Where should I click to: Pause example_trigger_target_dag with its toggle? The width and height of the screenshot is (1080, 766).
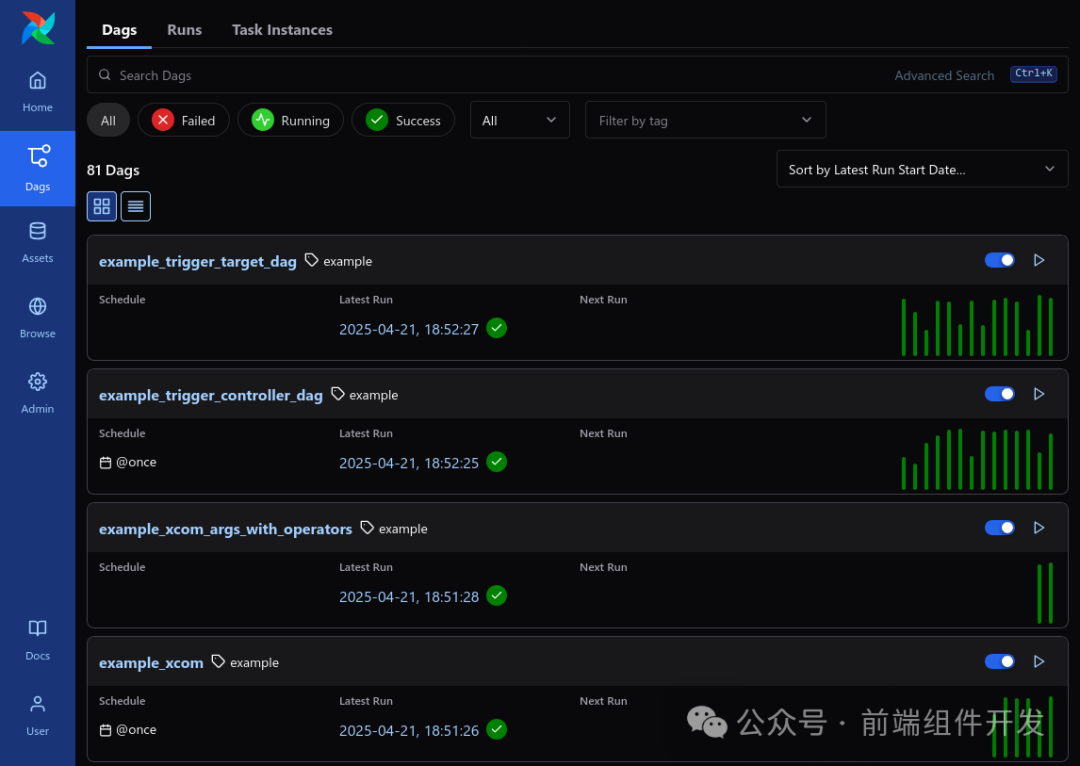pos(999,260)
